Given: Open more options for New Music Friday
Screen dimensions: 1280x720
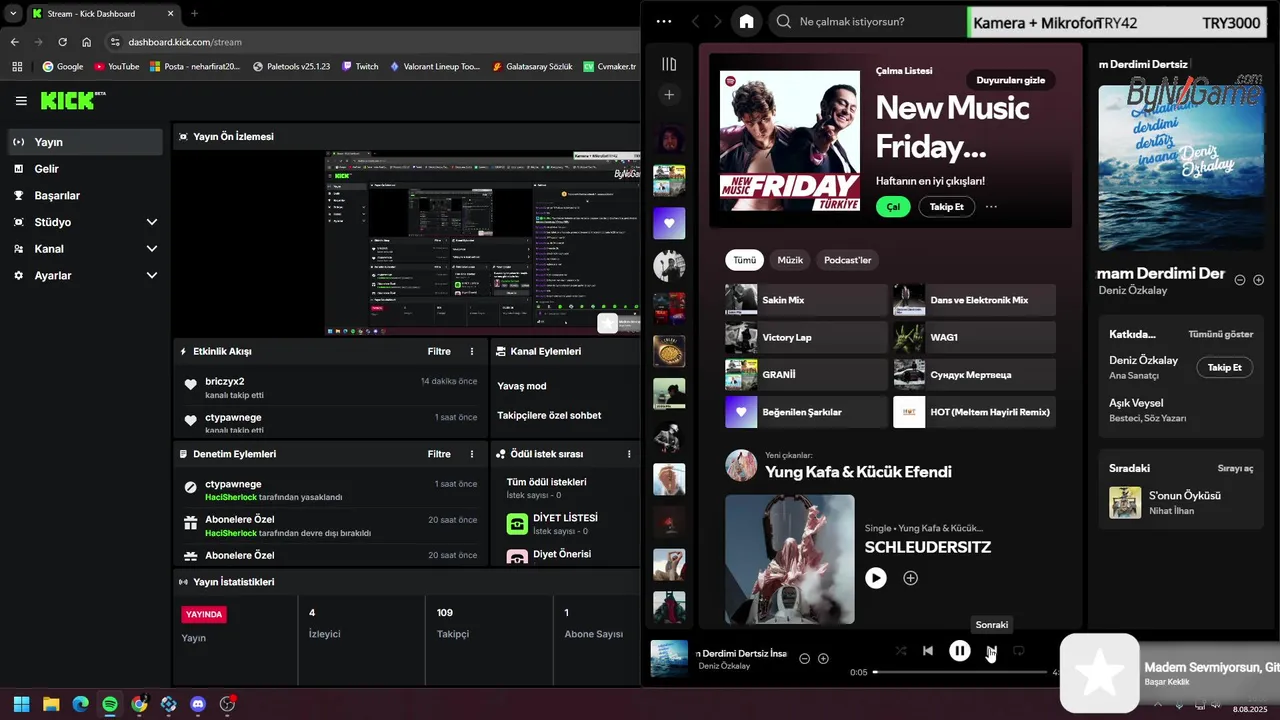Looking at the screenshot, I should pos(991,207).
